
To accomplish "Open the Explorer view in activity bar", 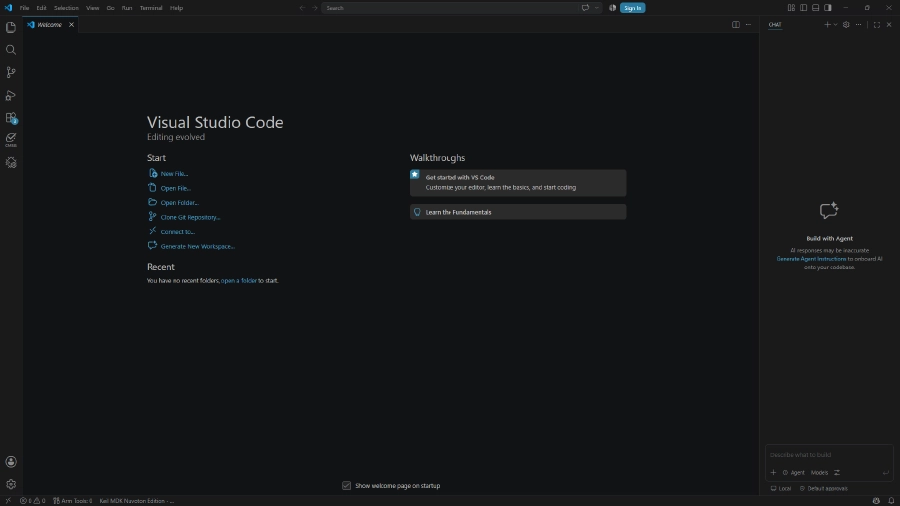I will coord(11,27).
